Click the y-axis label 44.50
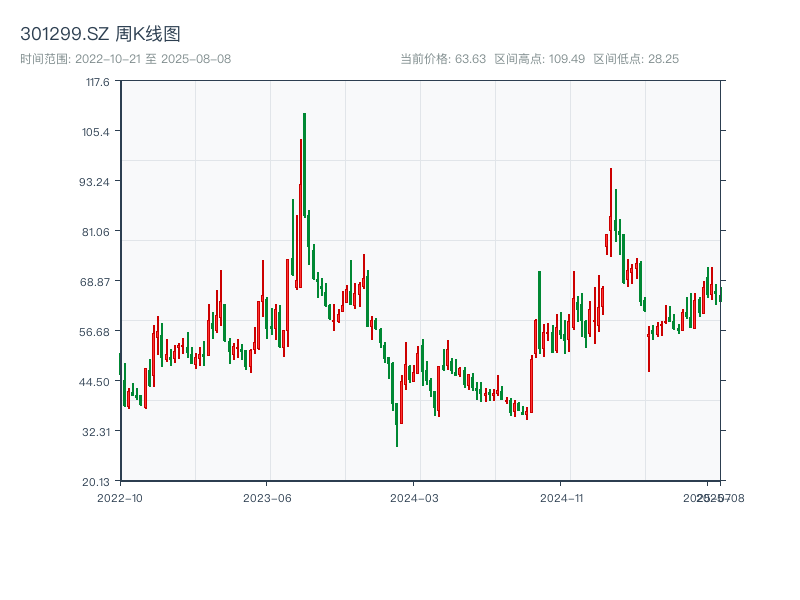This screenshot has width=800, height=600. [x=94, y=382]
